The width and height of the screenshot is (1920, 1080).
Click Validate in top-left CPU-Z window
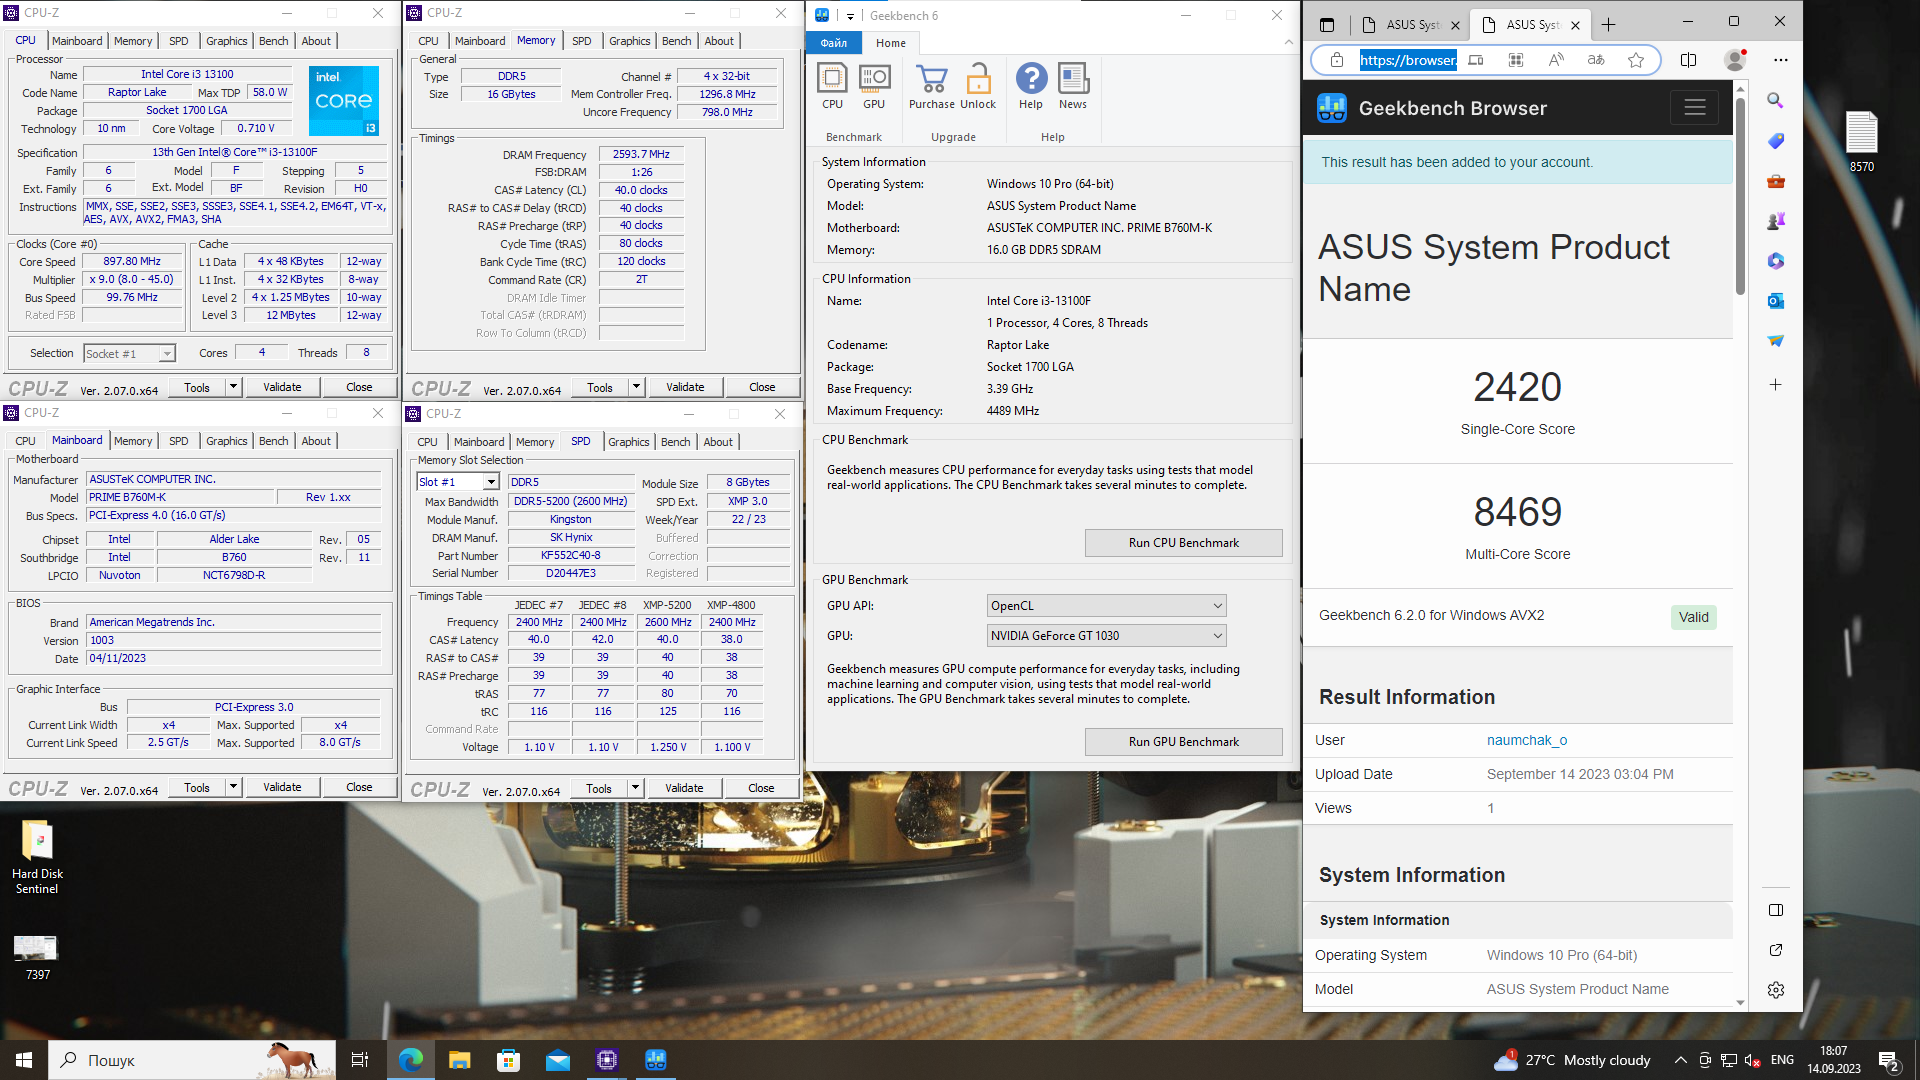(282, 387)
